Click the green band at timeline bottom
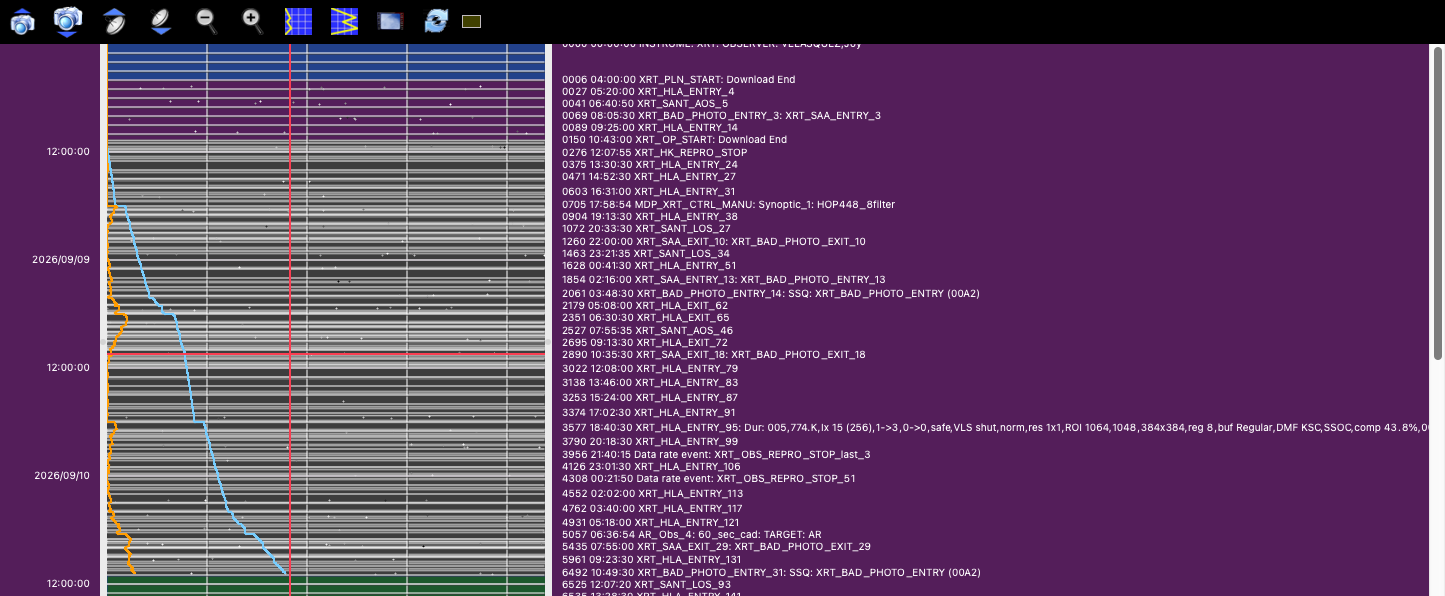Screen dimensions: 1445x596 pos(326,585)
